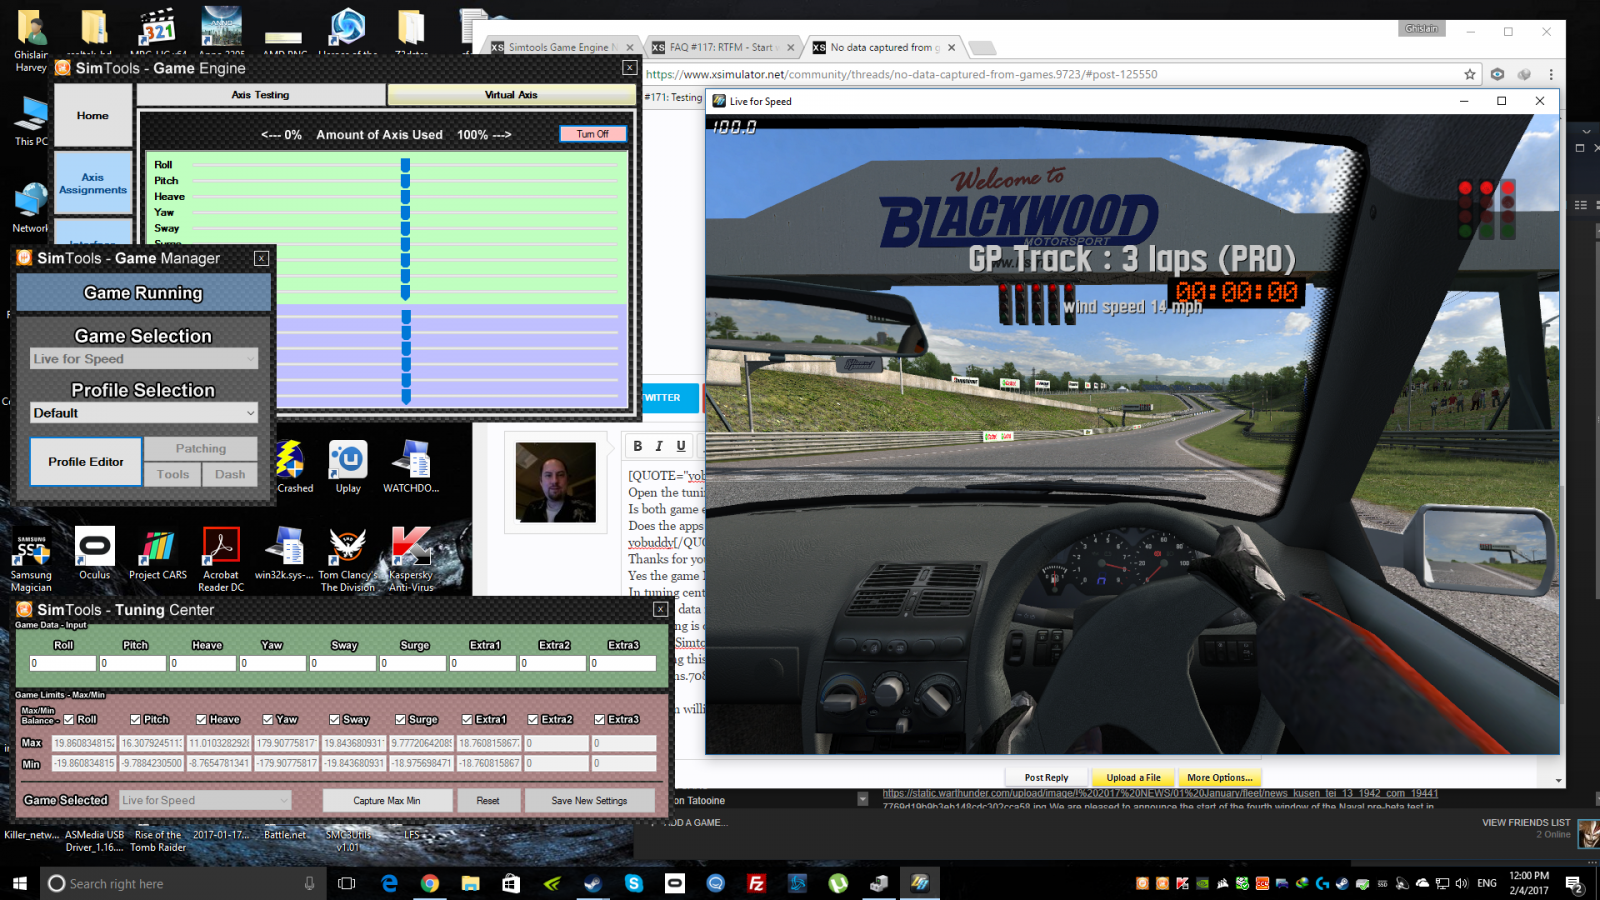Screen dimensions: 1600x900
Task: Toggle the Heave max/min balance checkbox
Action: tap(201, 719)
